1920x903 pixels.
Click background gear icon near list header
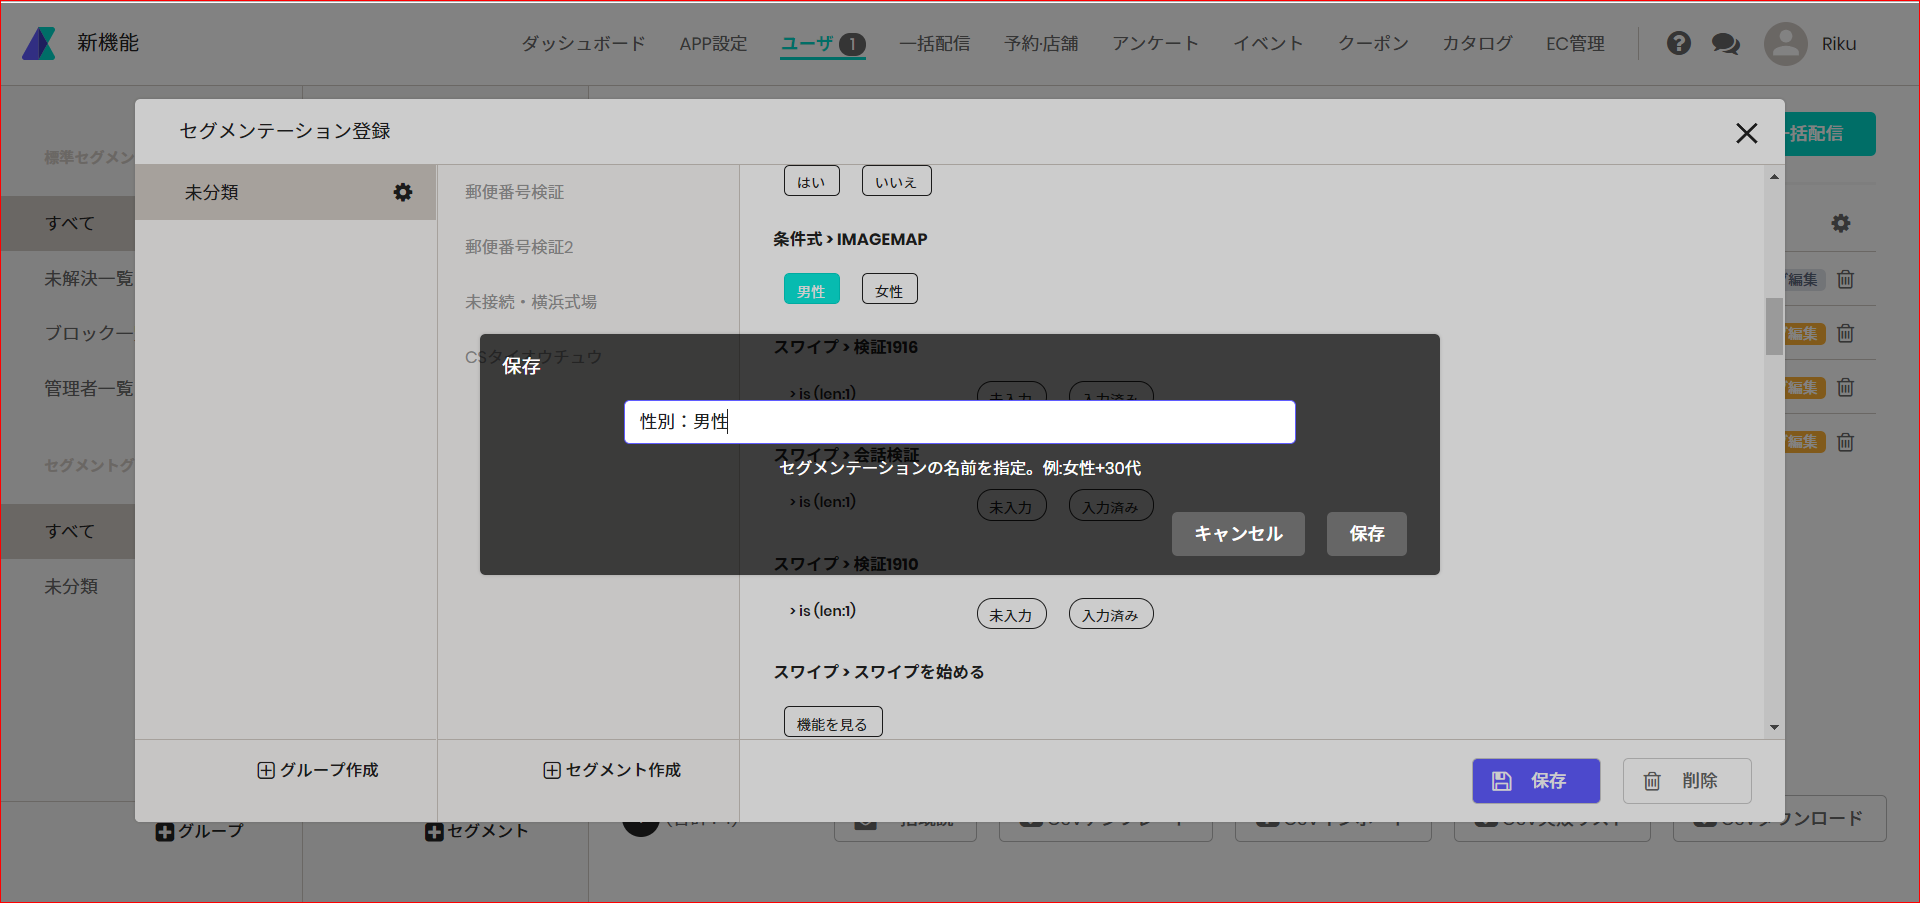1841,223
